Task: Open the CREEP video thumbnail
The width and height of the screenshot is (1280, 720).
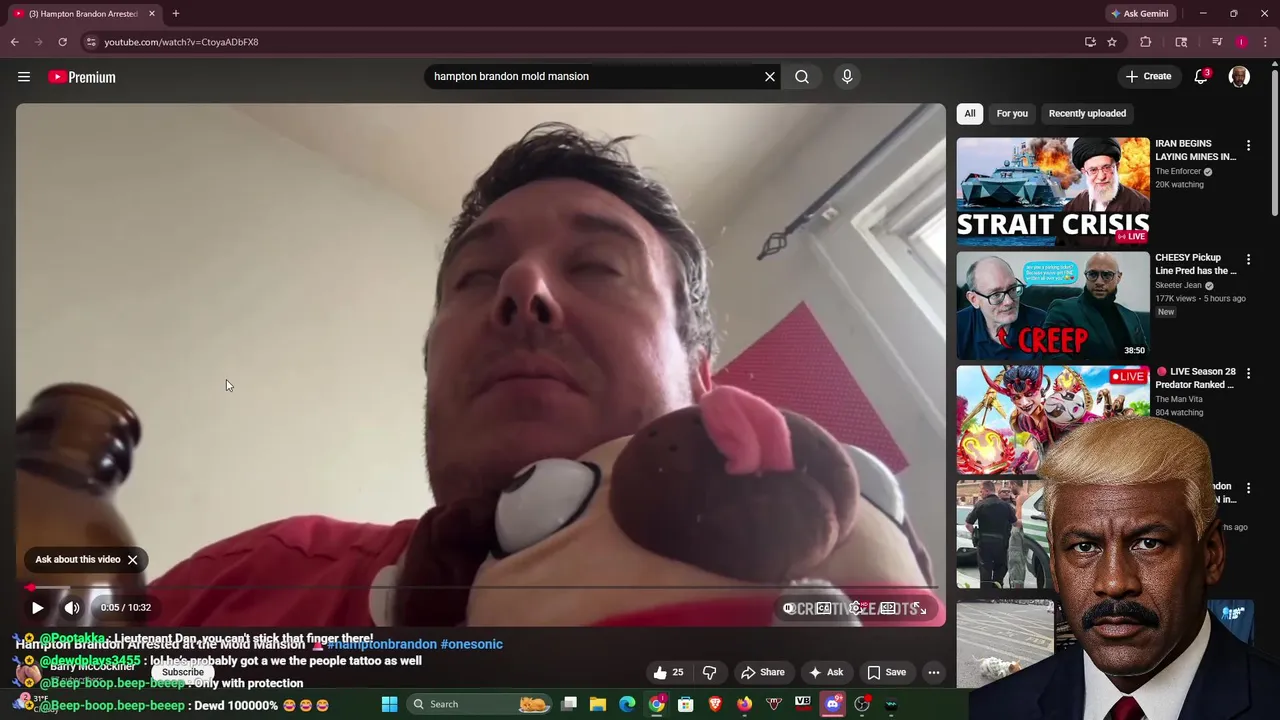Action: click(x=1053, y=305)
